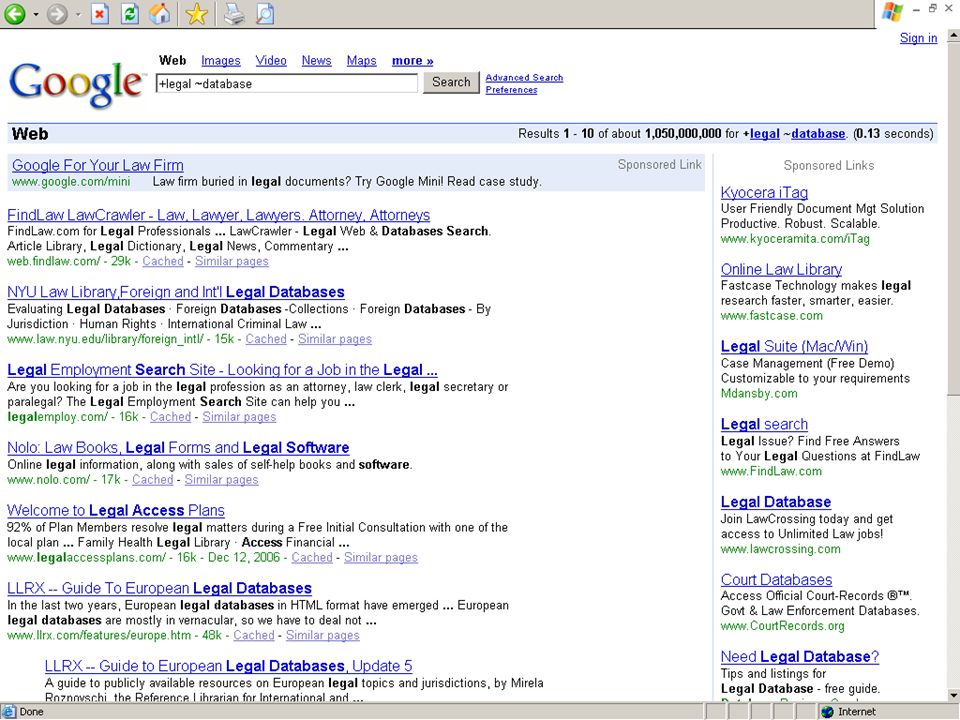Open Similar pages for www.law.nyu.edu result

[335, 339]
